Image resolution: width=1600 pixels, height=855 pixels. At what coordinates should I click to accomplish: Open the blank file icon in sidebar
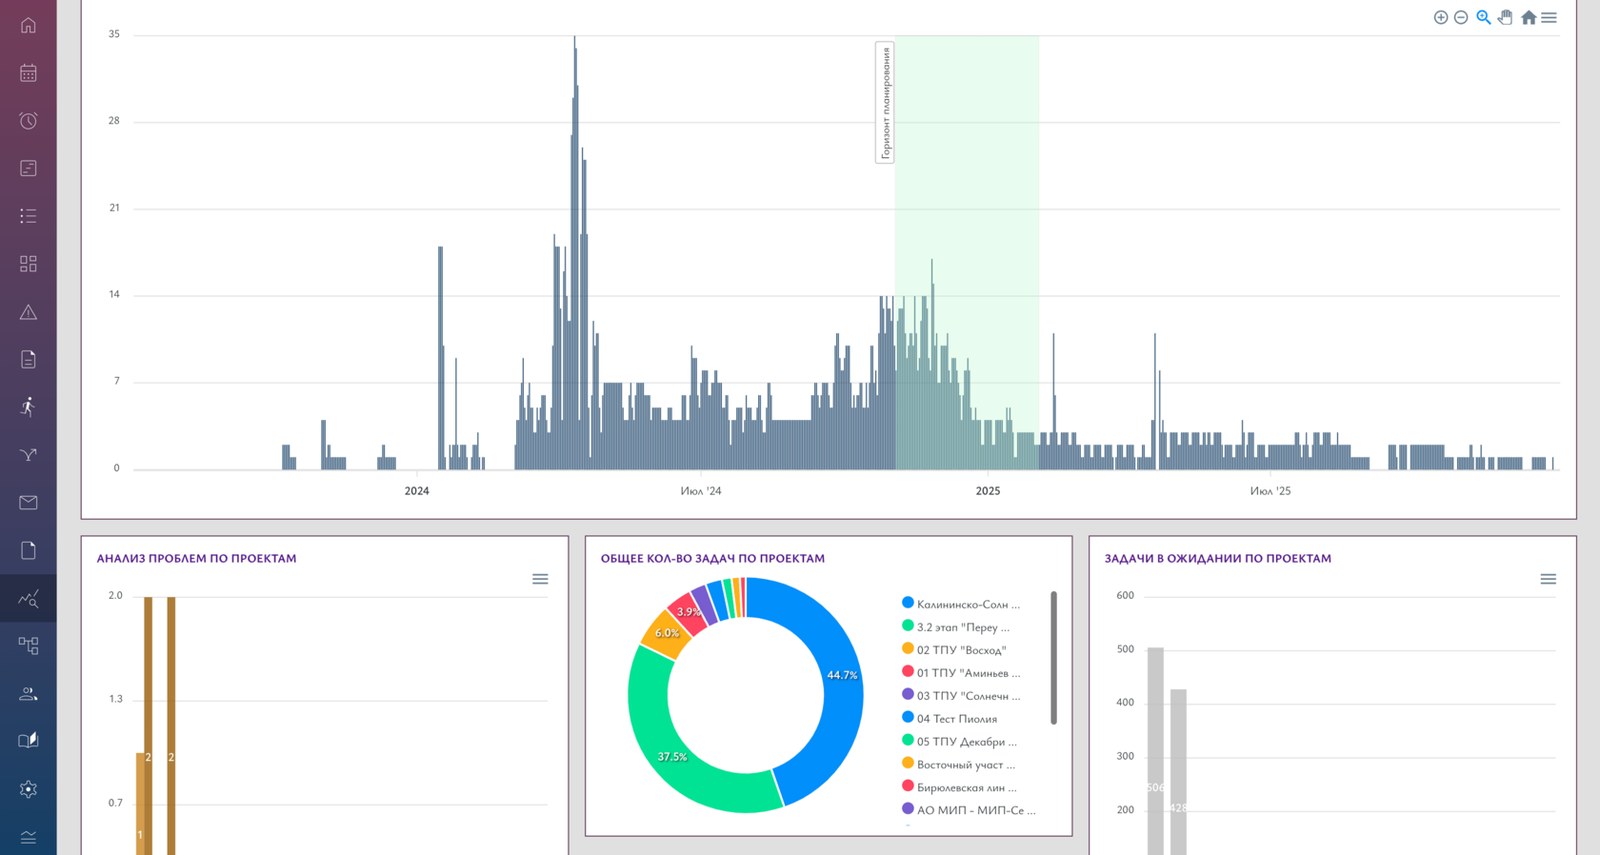pyautogui.click(x=28, y=550)
